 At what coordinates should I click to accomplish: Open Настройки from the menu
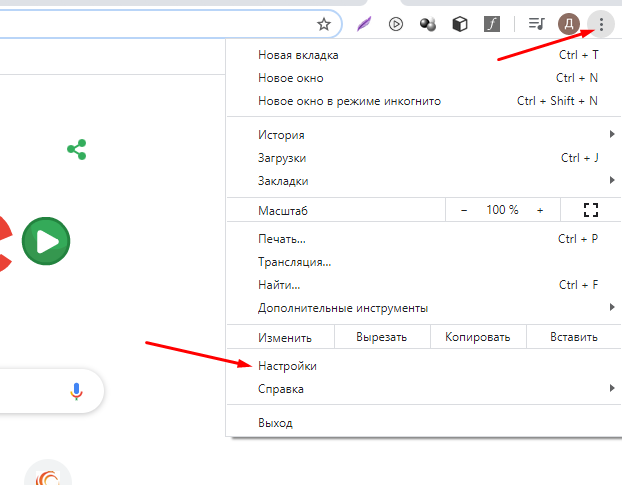424,366
